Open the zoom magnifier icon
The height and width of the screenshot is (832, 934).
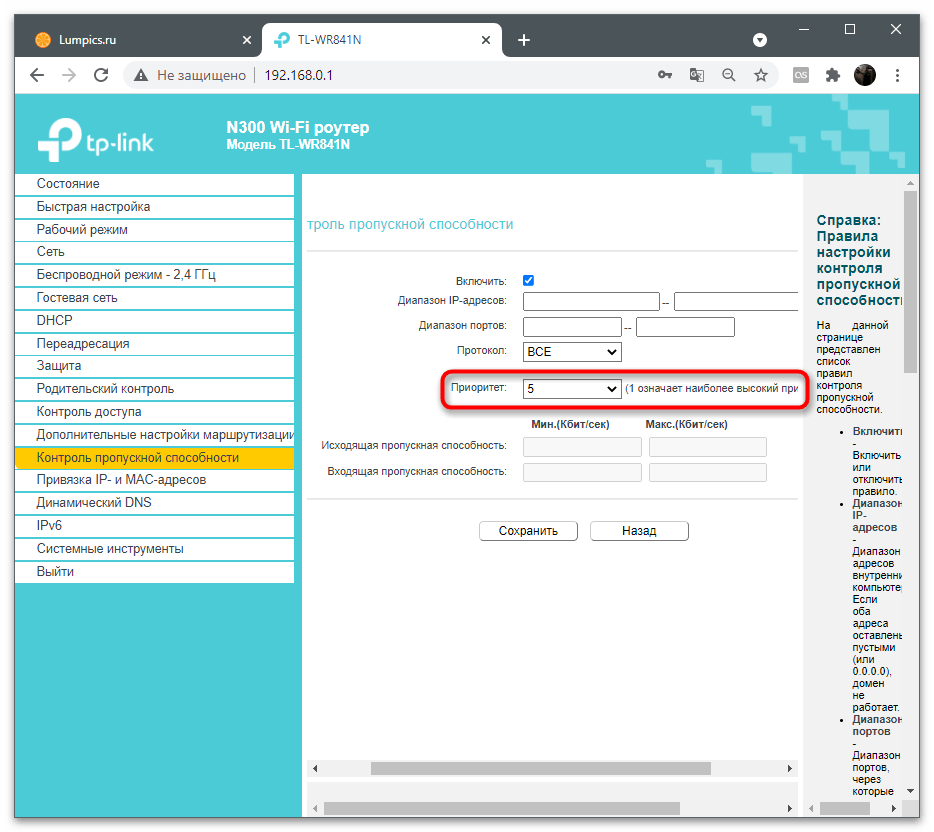coord(728,75)
